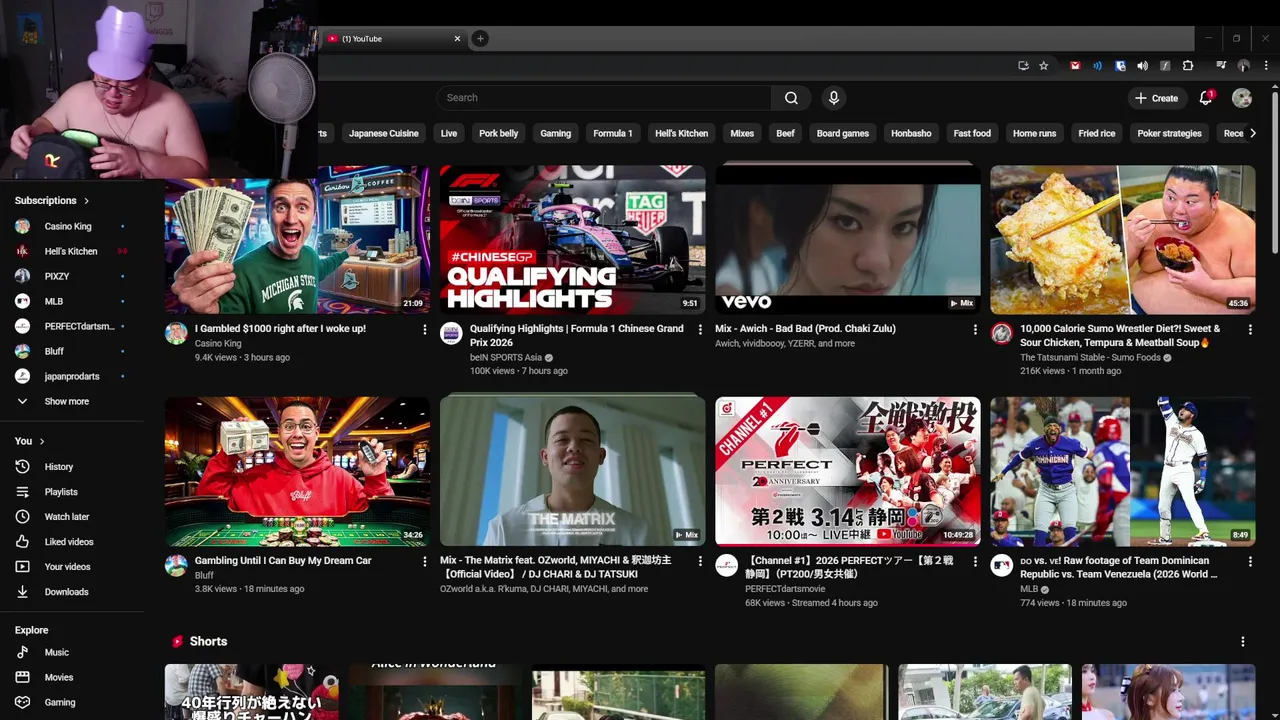This screenshot has width=1280, height=720.
Task: Select the Board games chip
Action: (843, 133)
